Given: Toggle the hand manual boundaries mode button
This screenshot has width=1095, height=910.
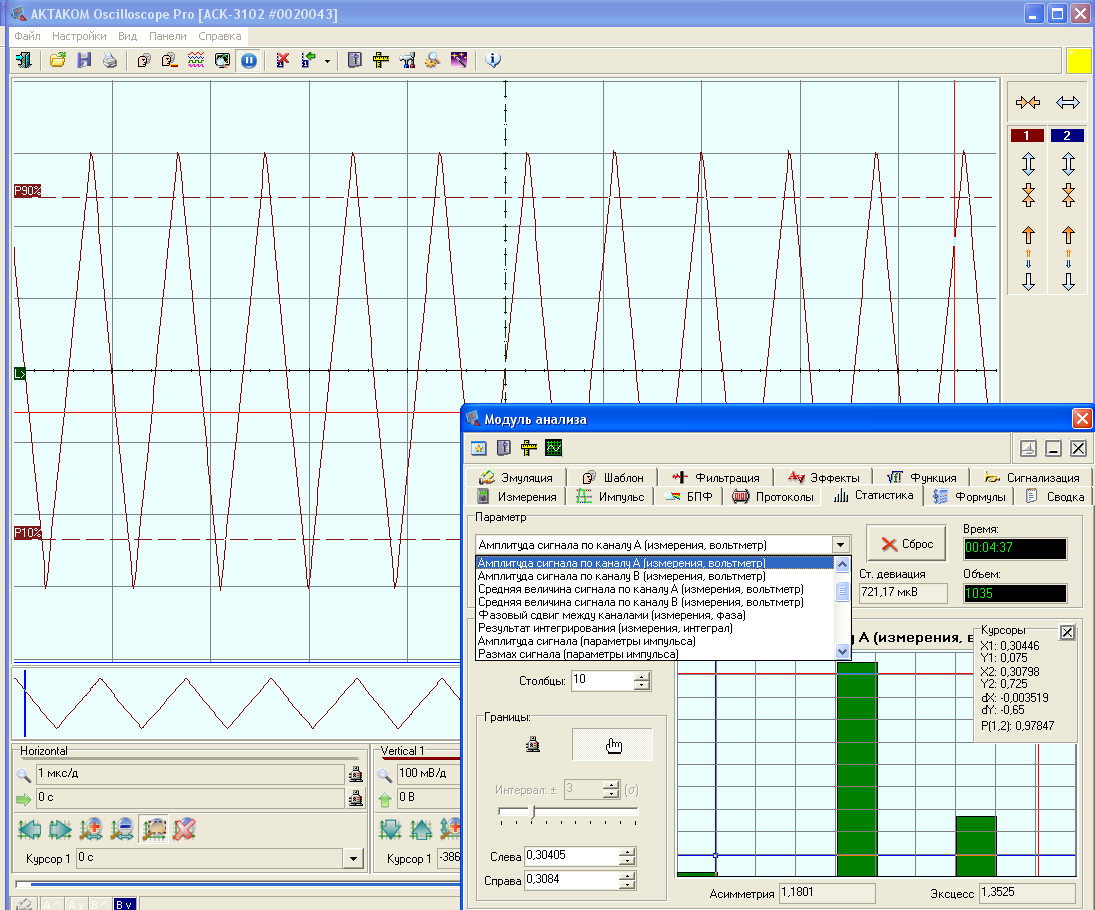Looking at the screenshot, I should tap(612, 745).
